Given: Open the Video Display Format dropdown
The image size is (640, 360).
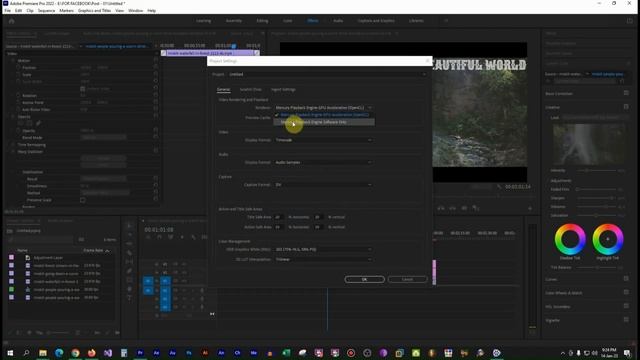Looking at the screenshot, I should pyautogui.click(x=324, y=140).
